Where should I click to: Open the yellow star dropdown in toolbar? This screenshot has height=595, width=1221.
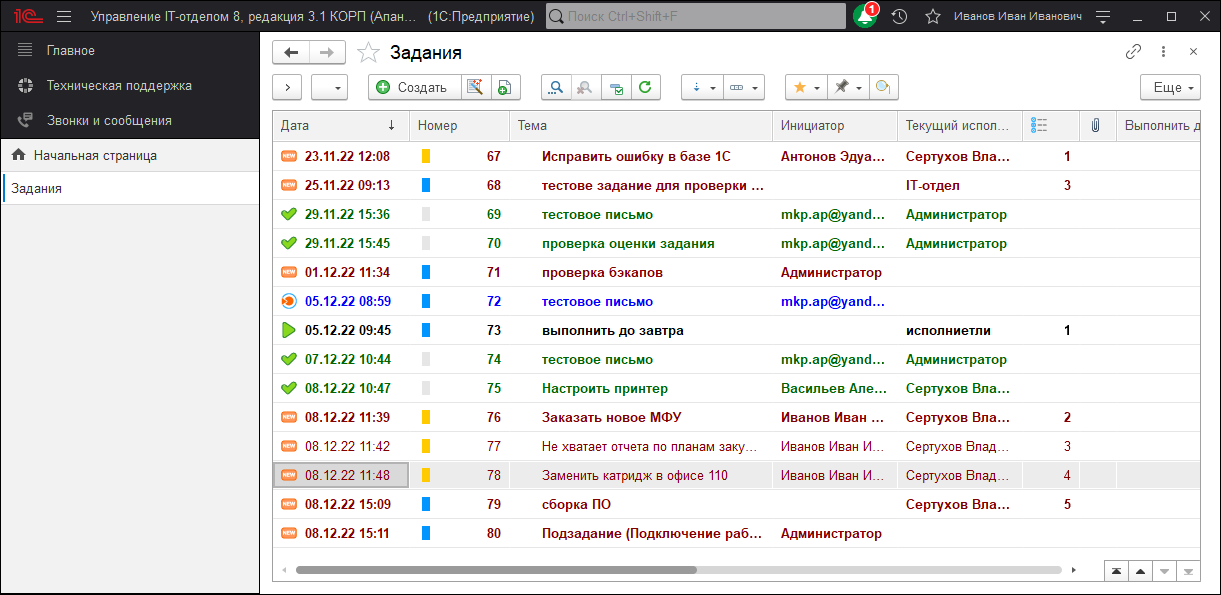[806, 87]
